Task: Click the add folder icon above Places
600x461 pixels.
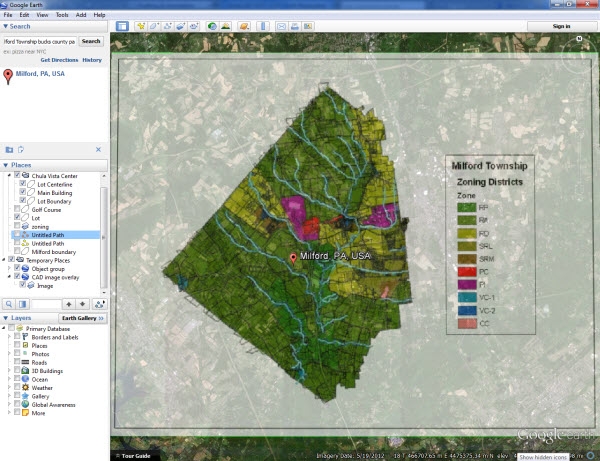Action: point(9,150)
